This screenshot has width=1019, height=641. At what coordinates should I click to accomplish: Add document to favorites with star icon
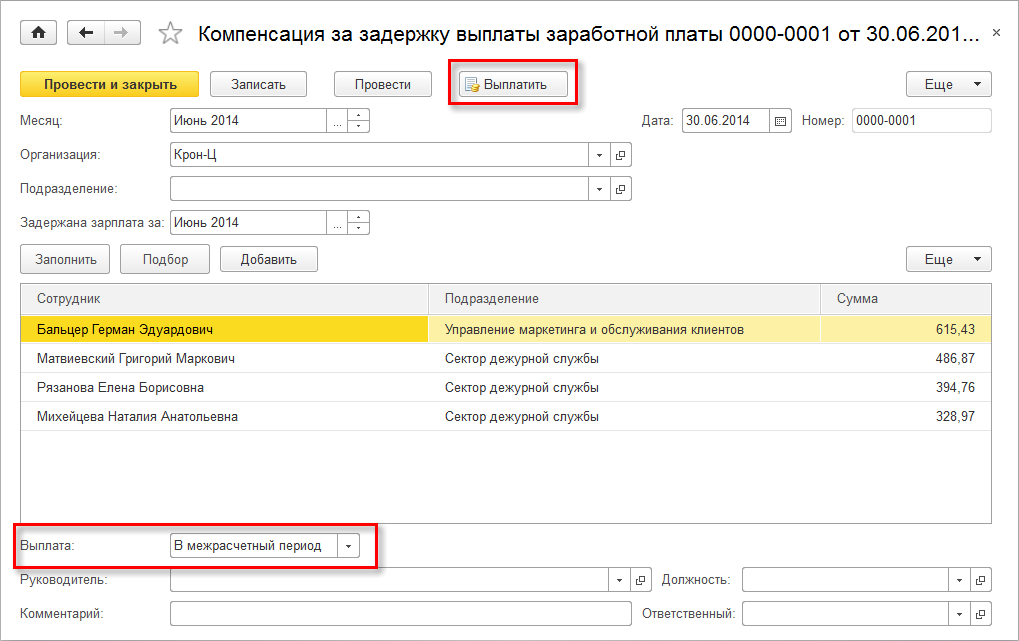point(171,34)
